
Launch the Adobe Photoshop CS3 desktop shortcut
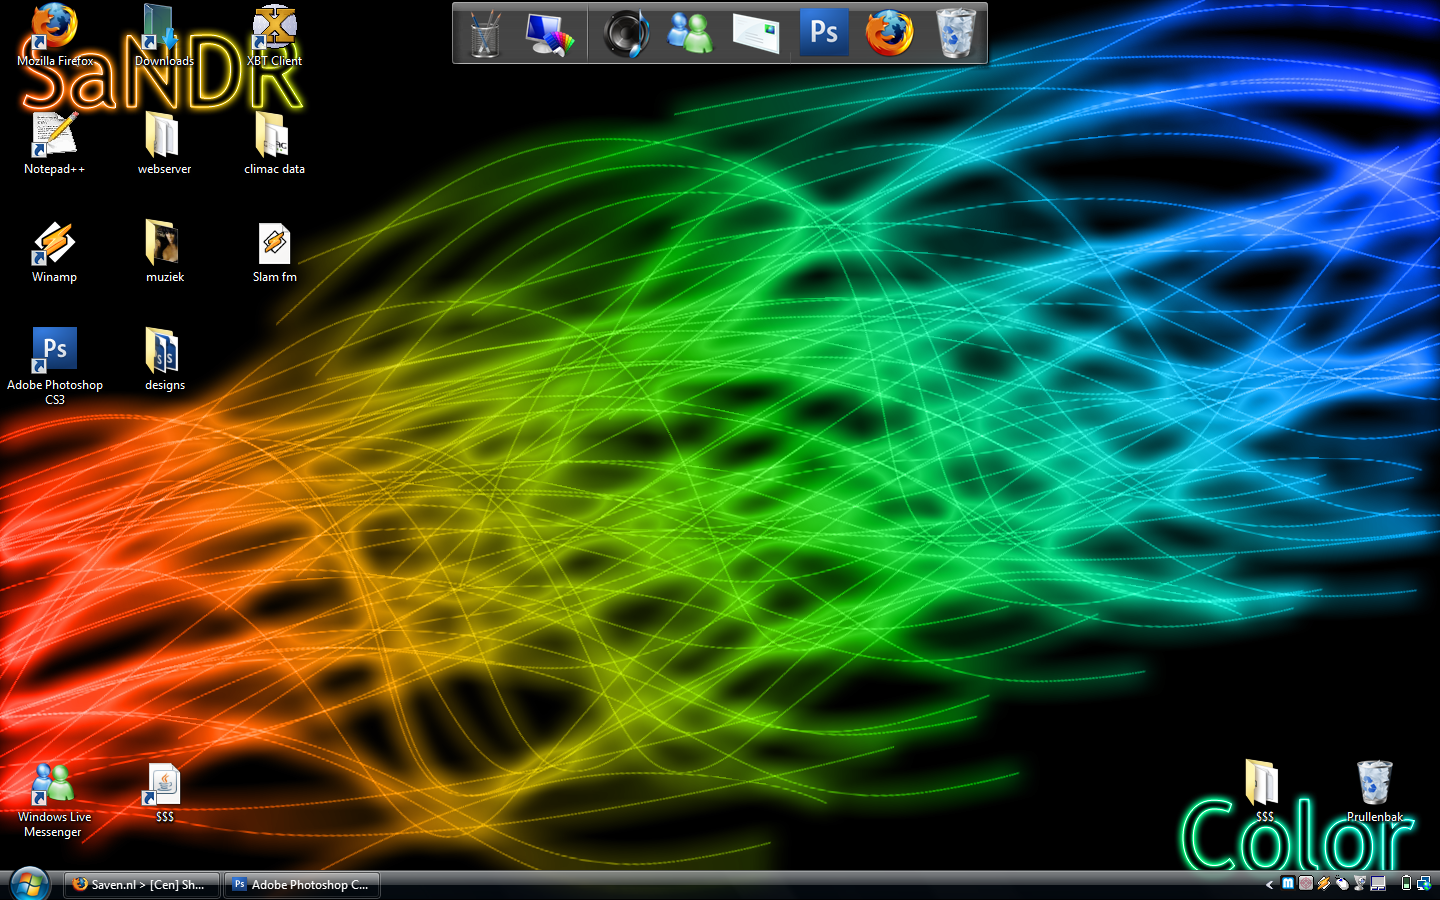tap(54, 366)
